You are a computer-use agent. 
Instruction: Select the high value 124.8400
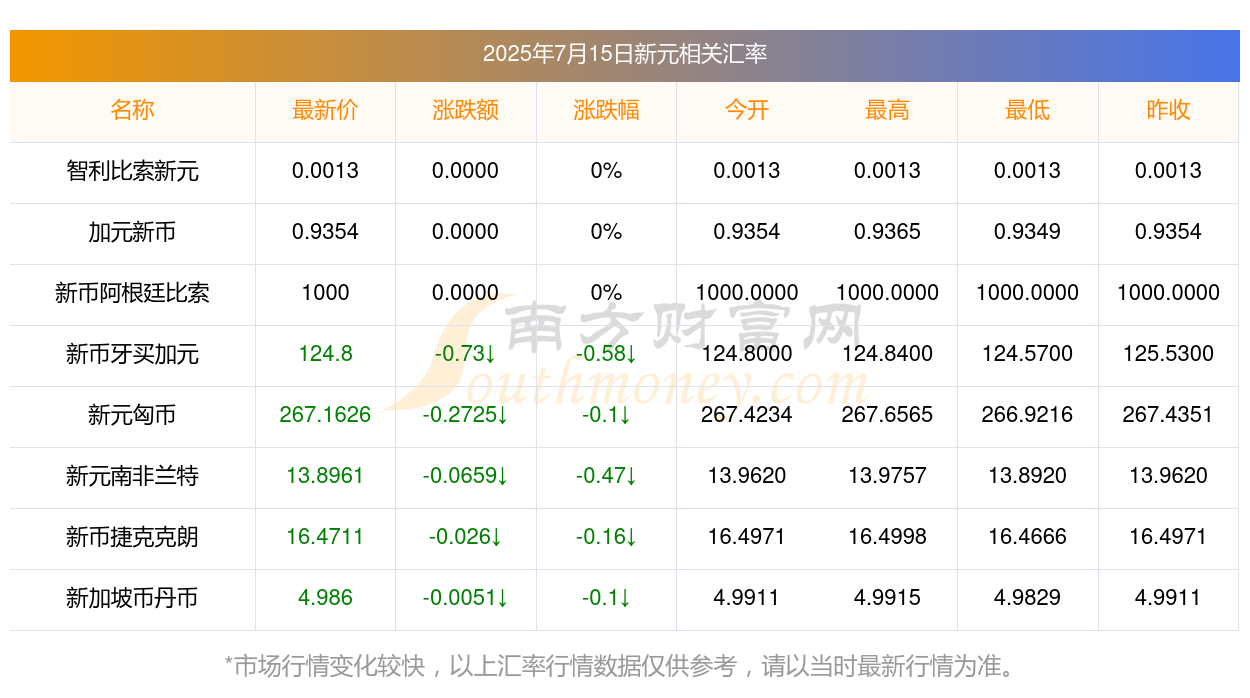[887, 354]
